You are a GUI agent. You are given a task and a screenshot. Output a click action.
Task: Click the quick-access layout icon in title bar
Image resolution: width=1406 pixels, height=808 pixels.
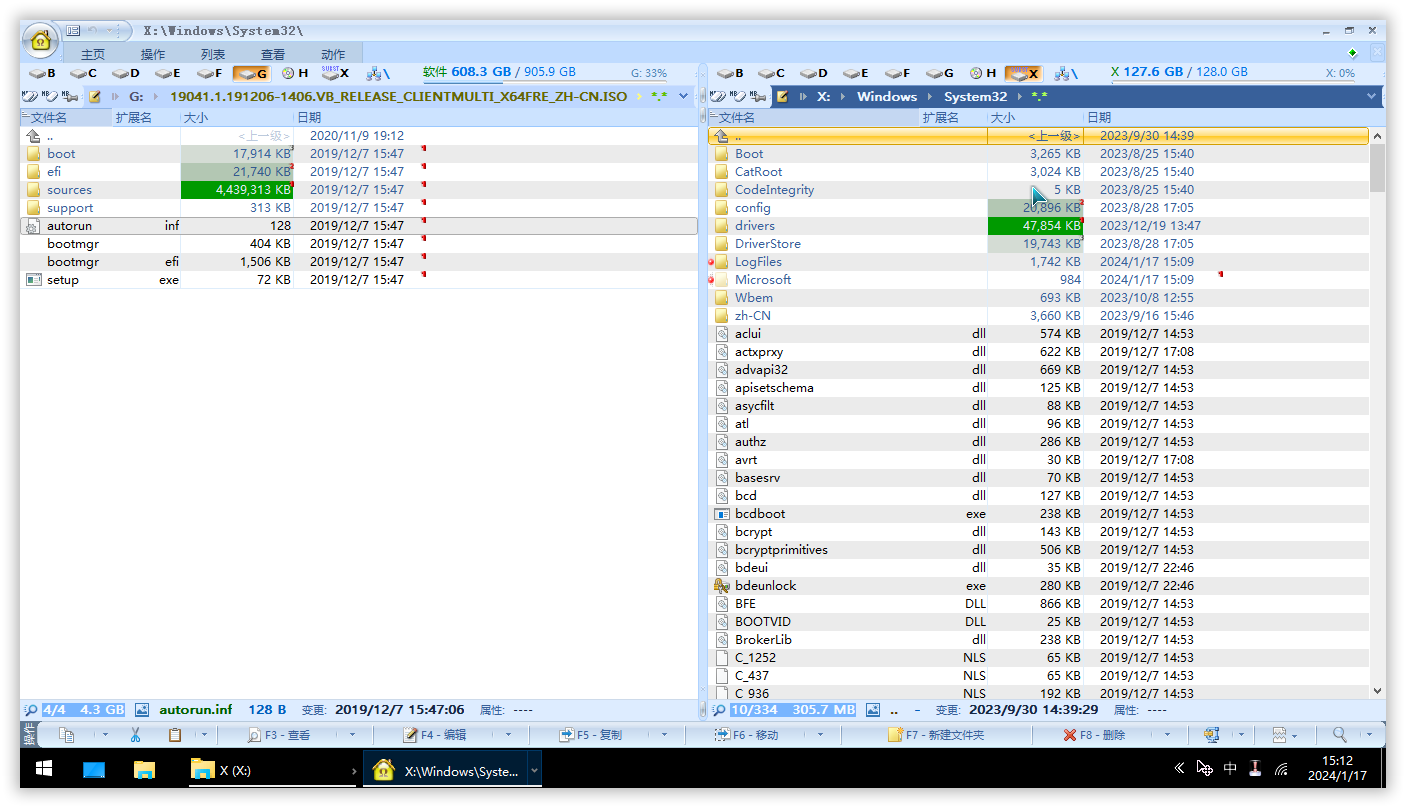73,31
